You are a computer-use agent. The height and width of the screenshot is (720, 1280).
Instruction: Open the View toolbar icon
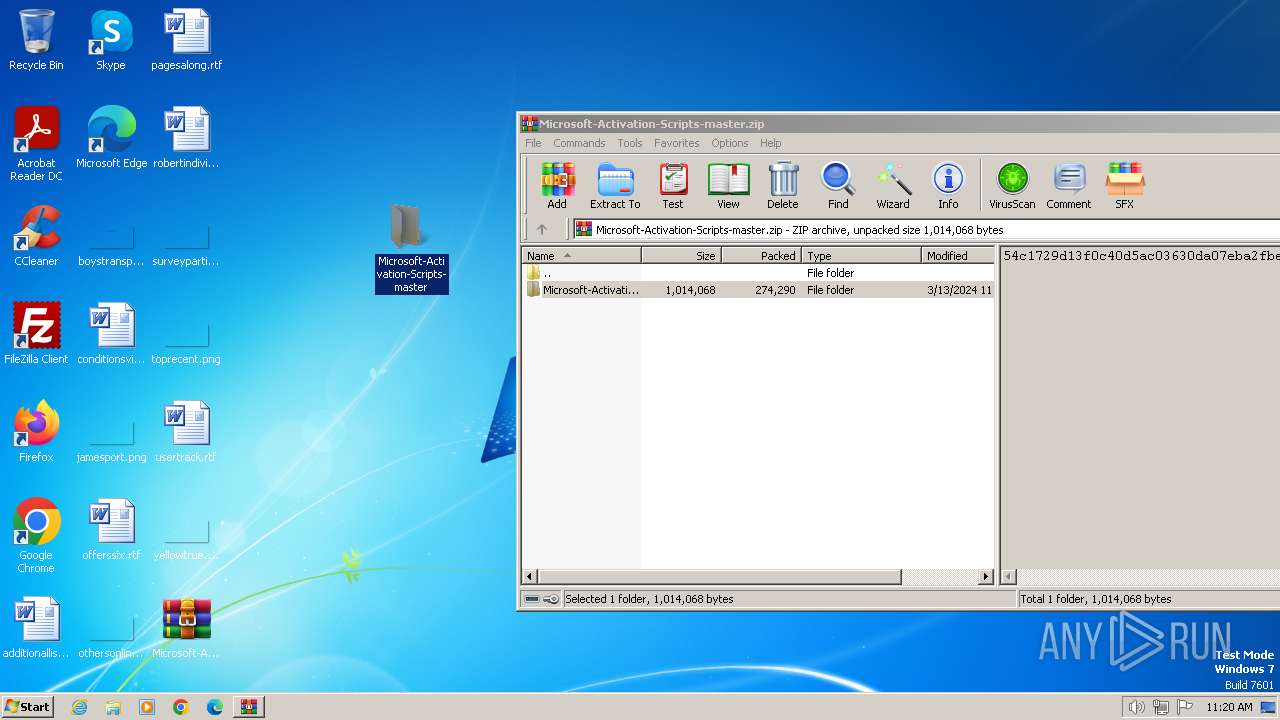728,186
